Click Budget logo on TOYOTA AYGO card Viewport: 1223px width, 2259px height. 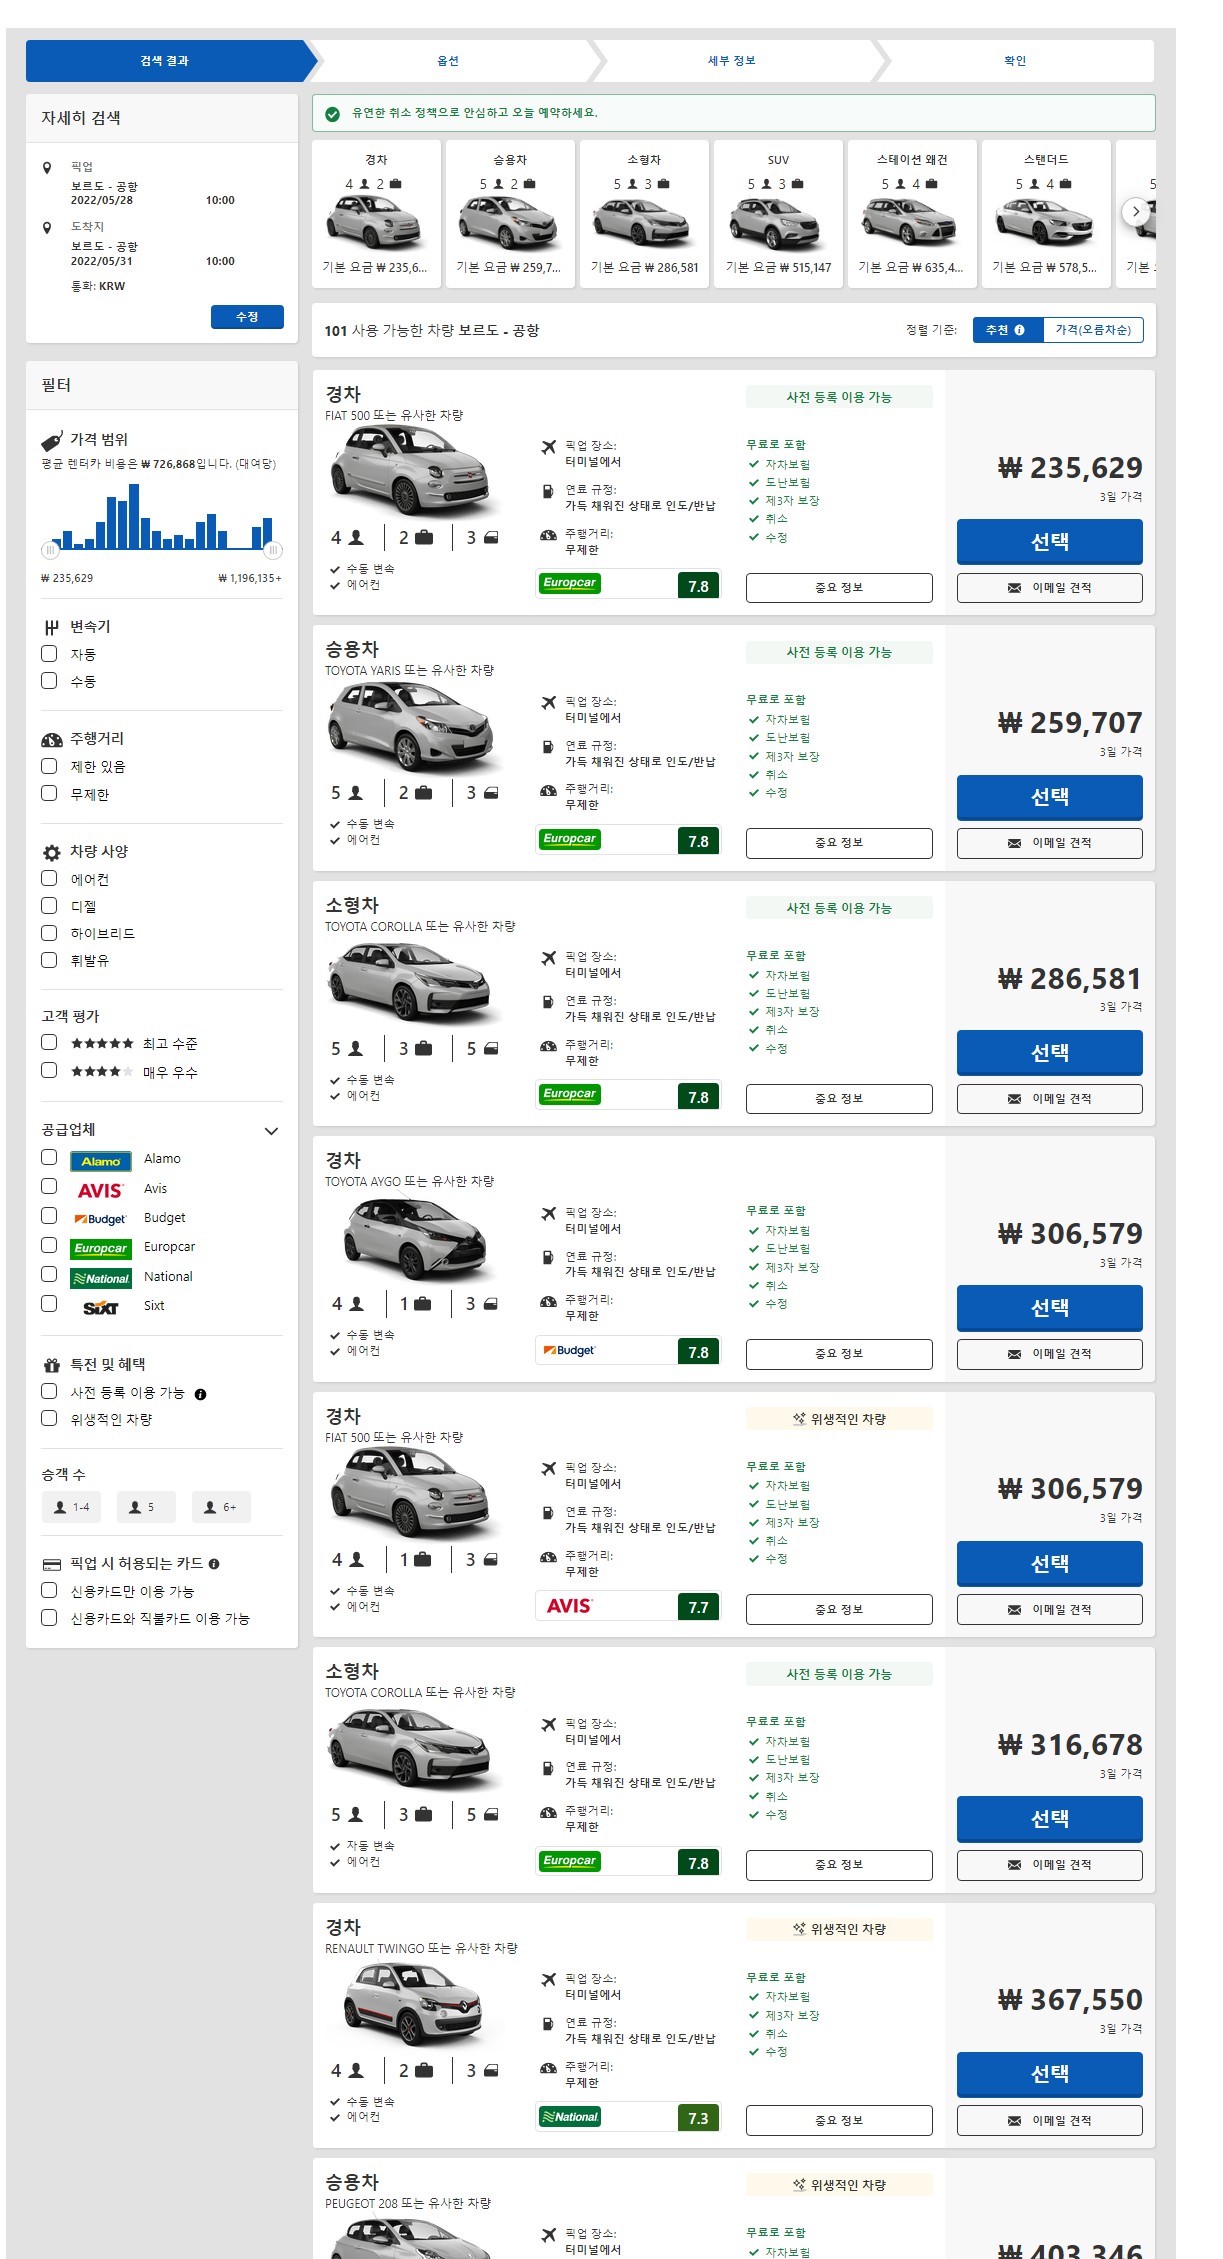[569, 1351]
